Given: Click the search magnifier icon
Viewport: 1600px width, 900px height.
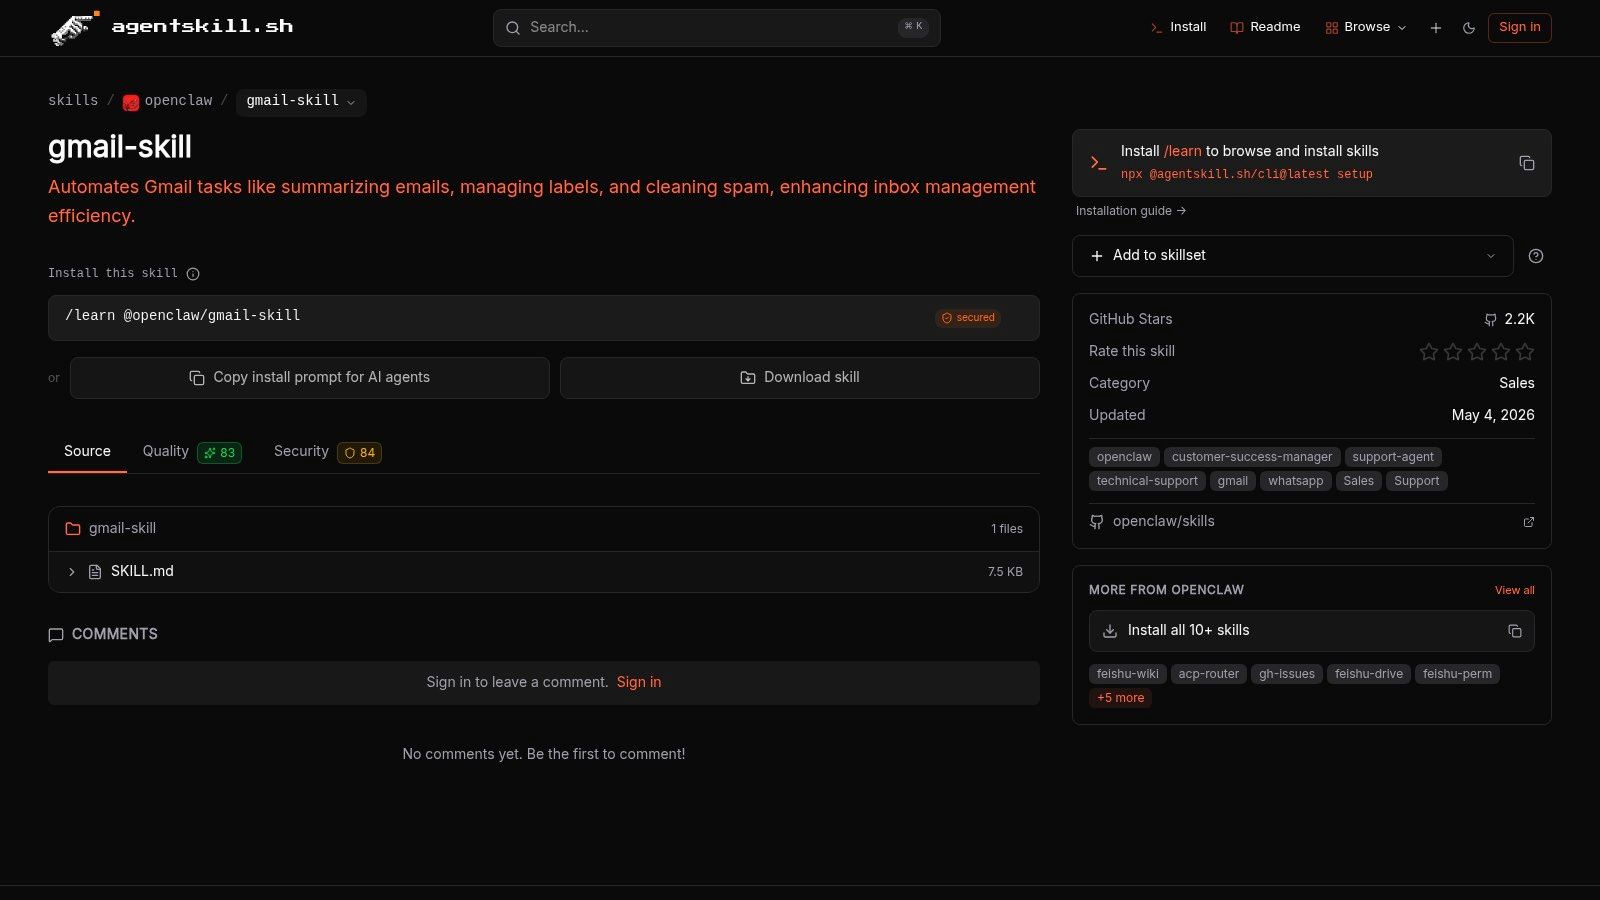Looking at the screenshot, I should point(513,28).
